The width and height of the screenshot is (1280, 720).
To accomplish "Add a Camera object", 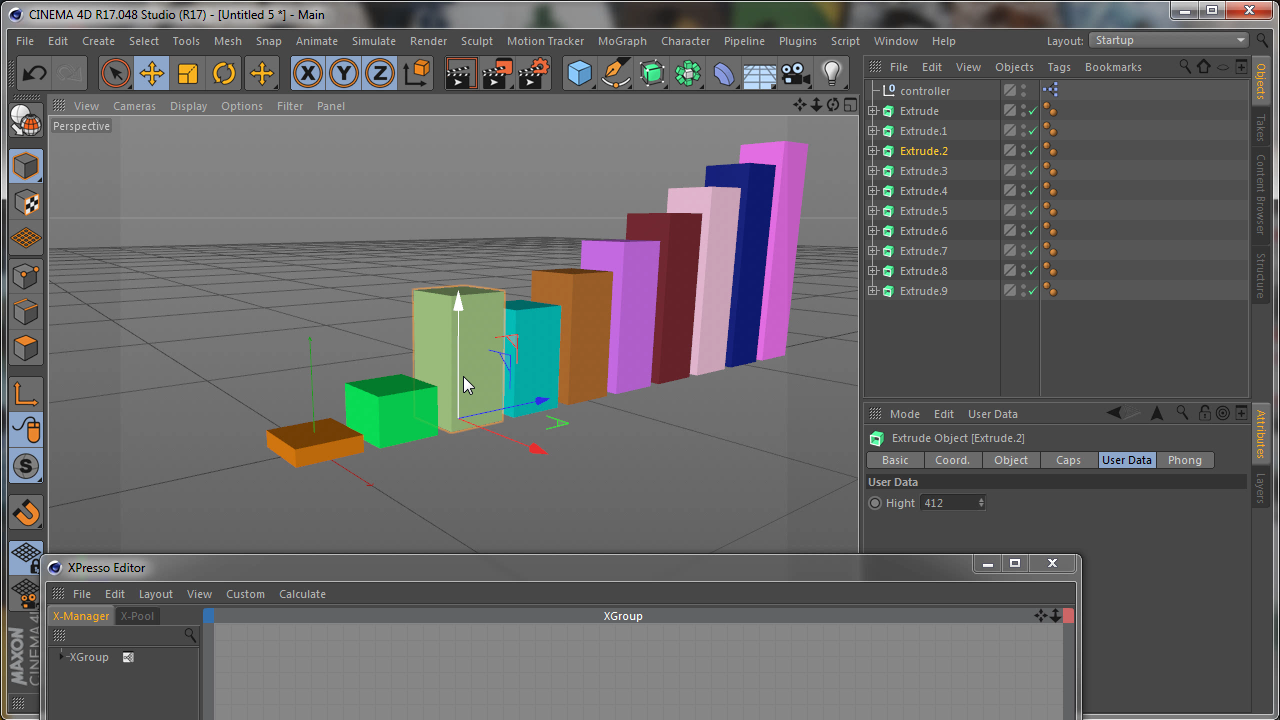I will click(796, 73).
